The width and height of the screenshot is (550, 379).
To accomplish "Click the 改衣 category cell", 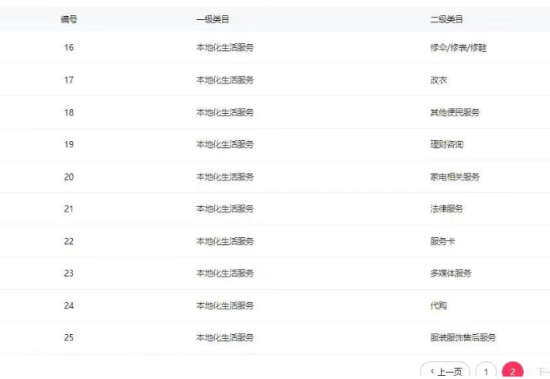I will click(x=438, y=80).
